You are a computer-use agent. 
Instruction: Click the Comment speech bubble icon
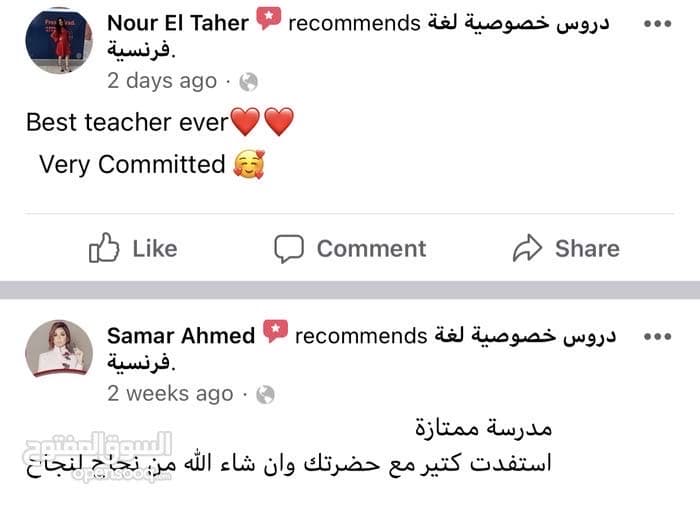(289, 248)
